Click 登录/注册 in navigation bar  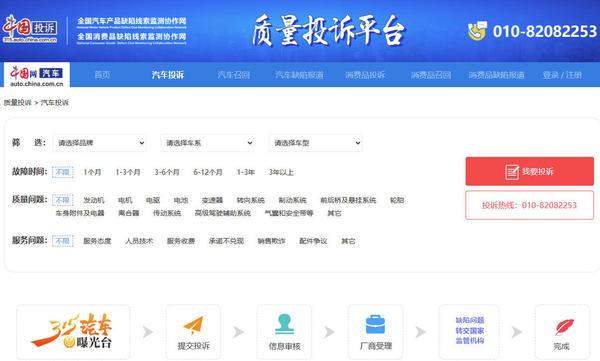562,75
